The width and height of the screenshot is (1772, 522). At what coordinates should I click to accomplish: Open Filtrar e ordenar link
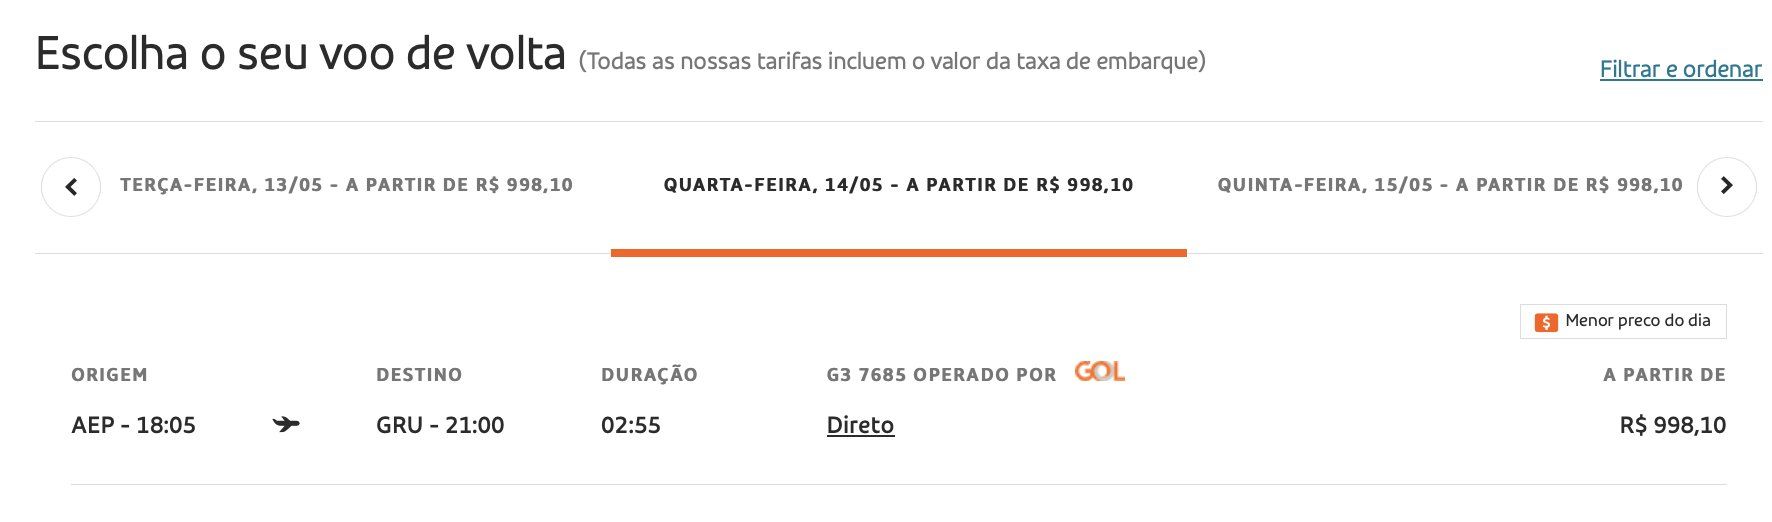pos(1680,69)
